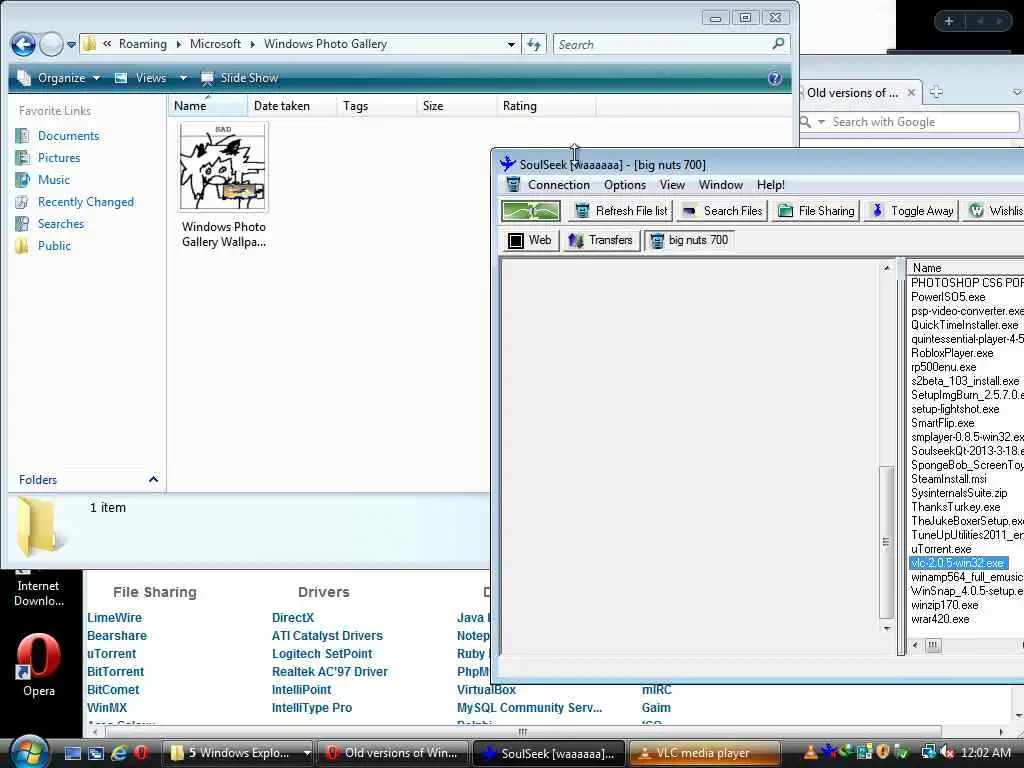Start the Slide Show
This screenshot has width=1024, height=768.
click(x=240, y=78)
